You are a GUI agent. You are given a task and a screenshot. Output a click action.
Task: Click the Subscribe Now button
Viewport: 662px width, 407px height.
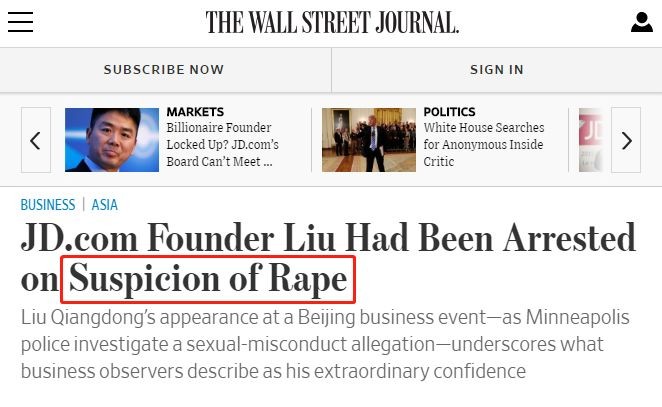pyautogui.click(x=164, y=70)
